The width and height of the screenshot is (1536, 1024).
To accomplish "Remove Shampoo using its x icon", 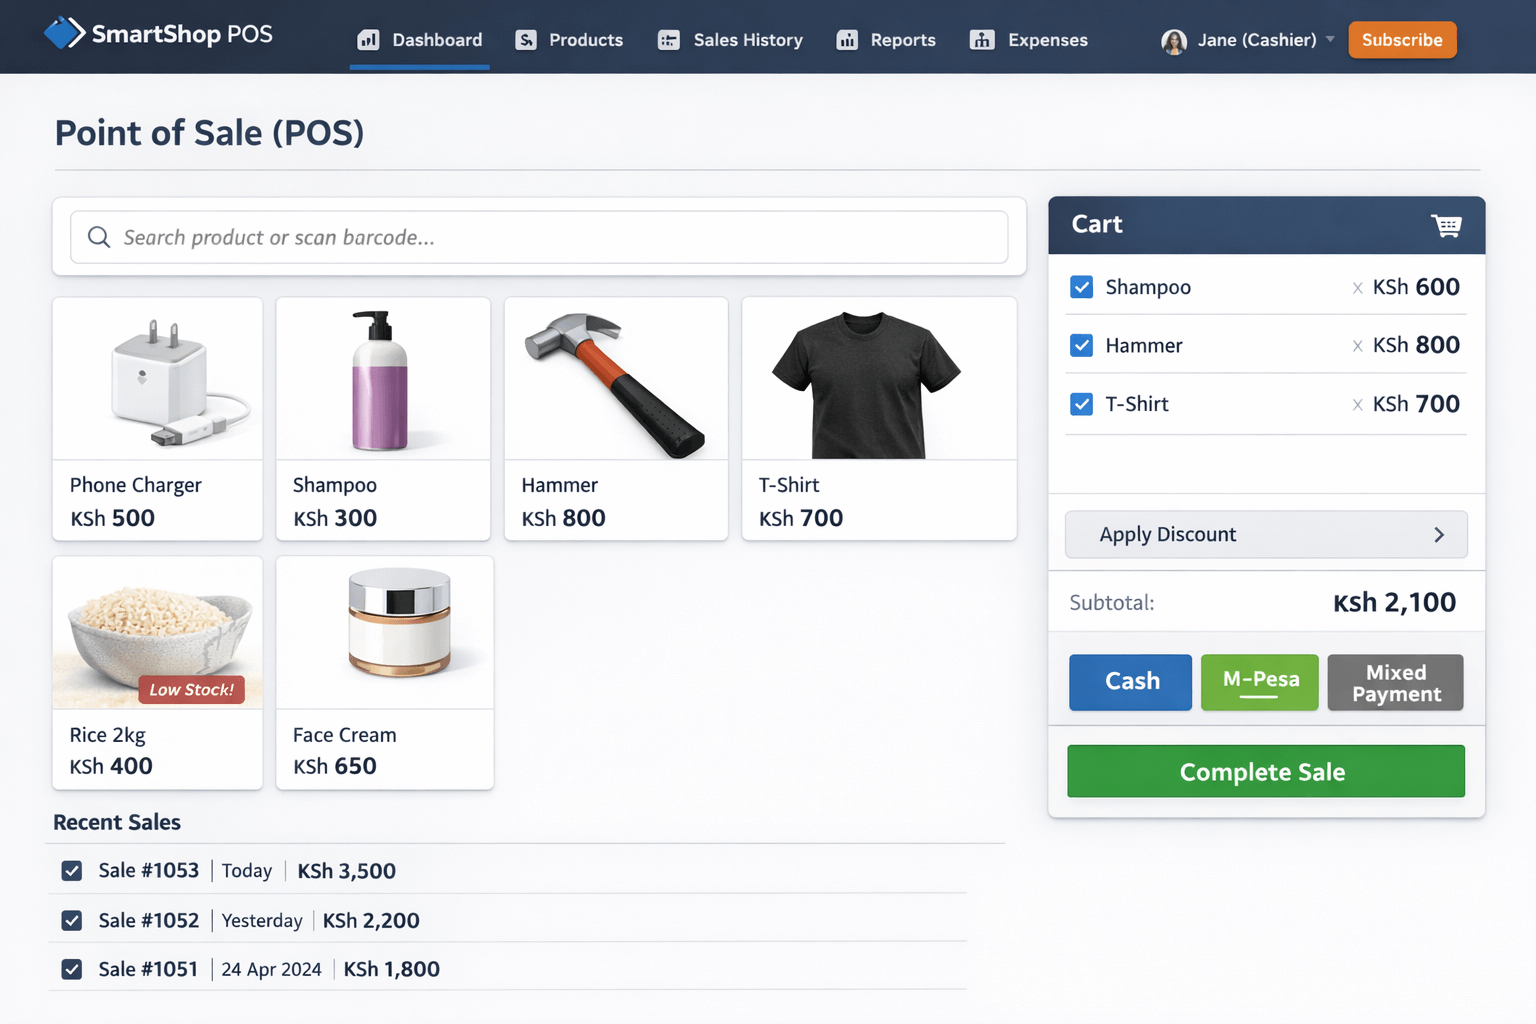I will click(x=1357, y=288).
